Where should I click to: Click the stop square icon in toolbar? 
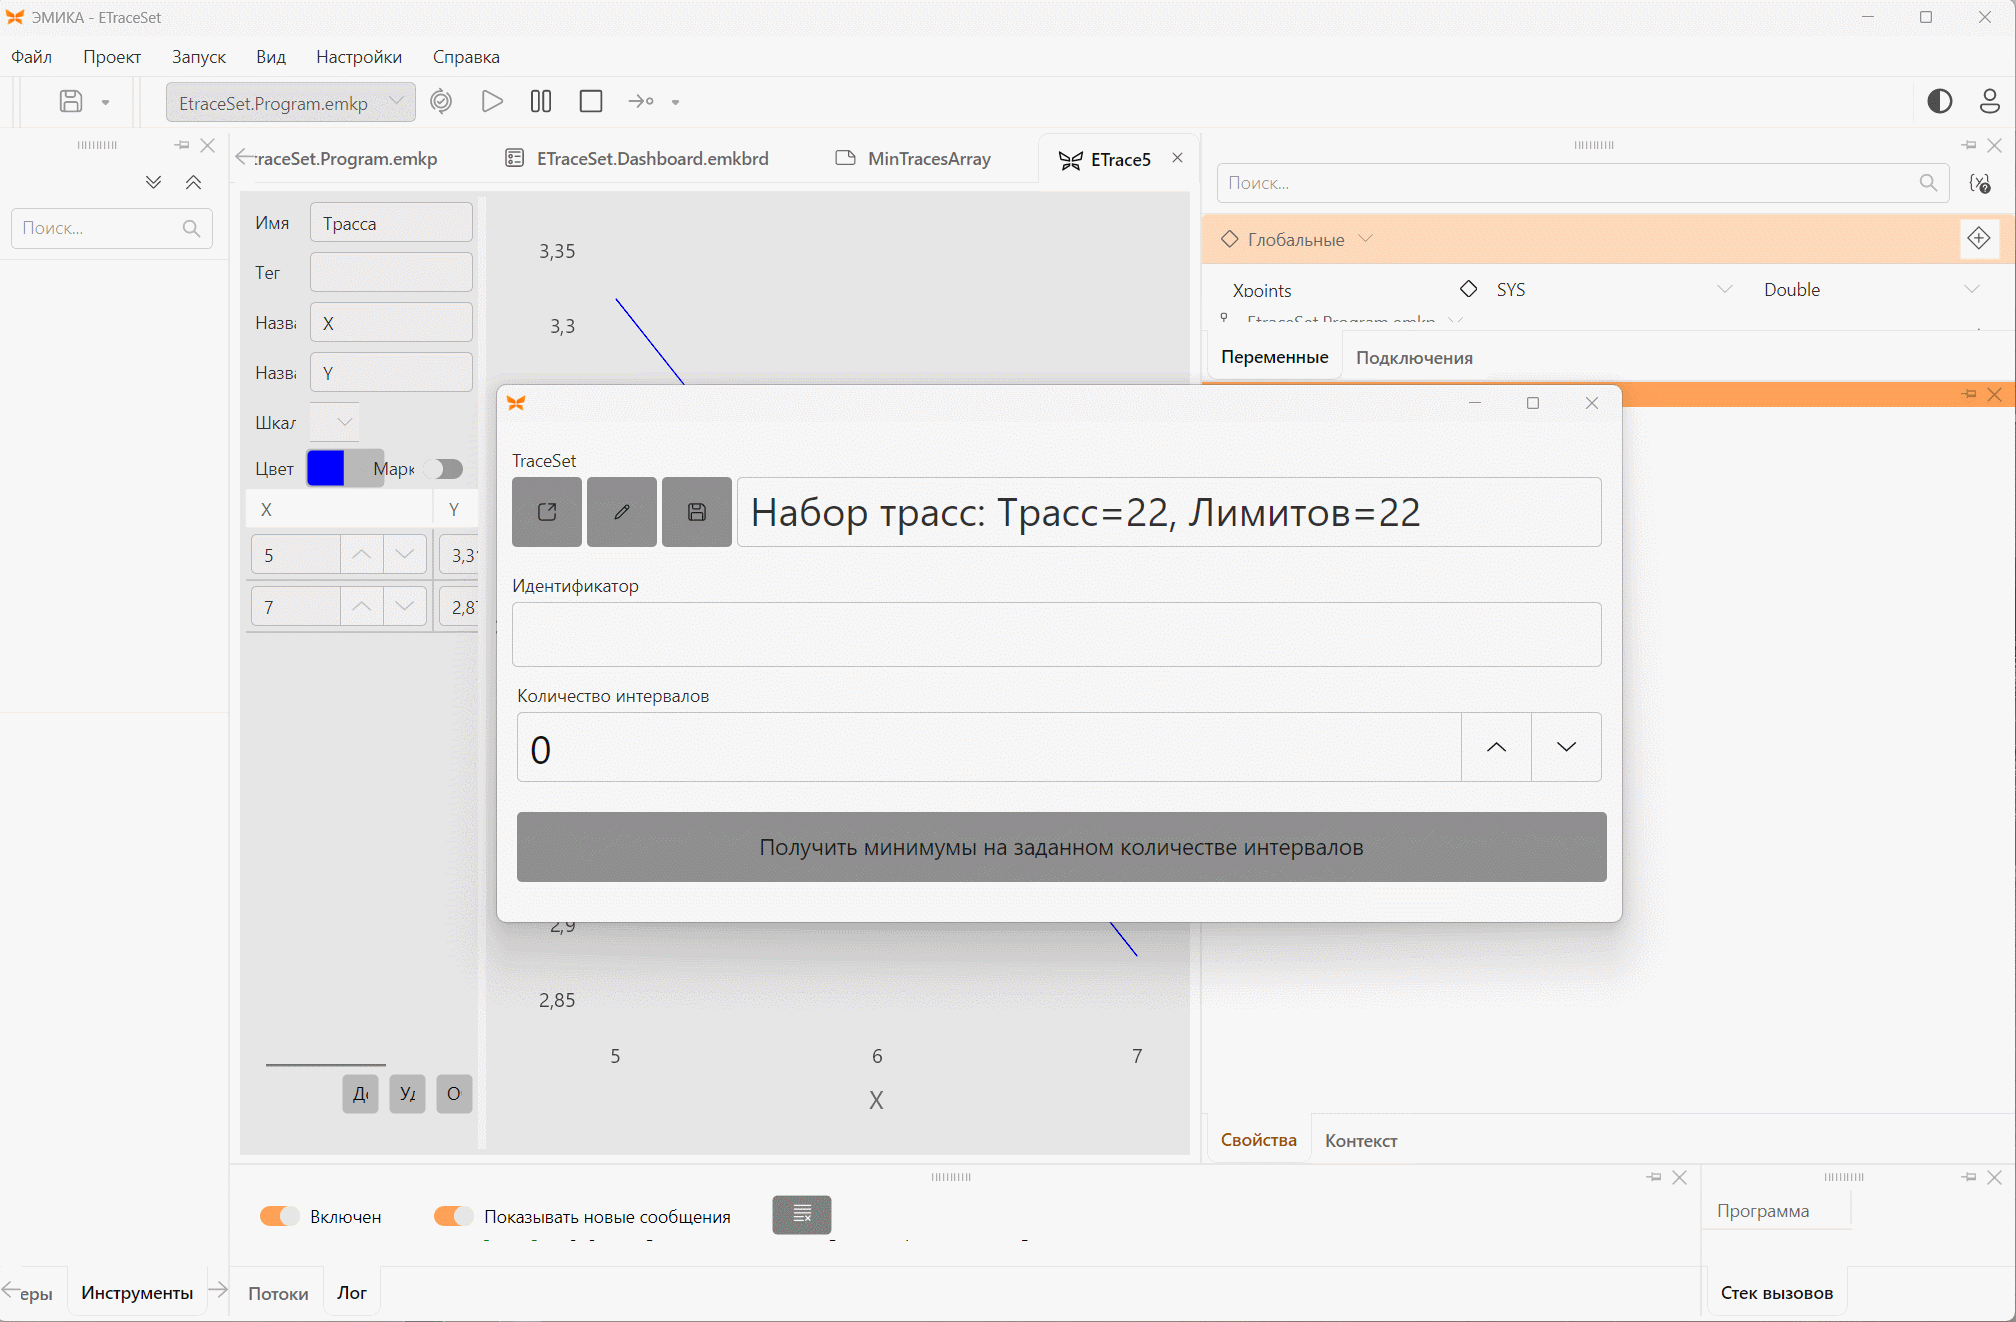[x=591, y=101]
